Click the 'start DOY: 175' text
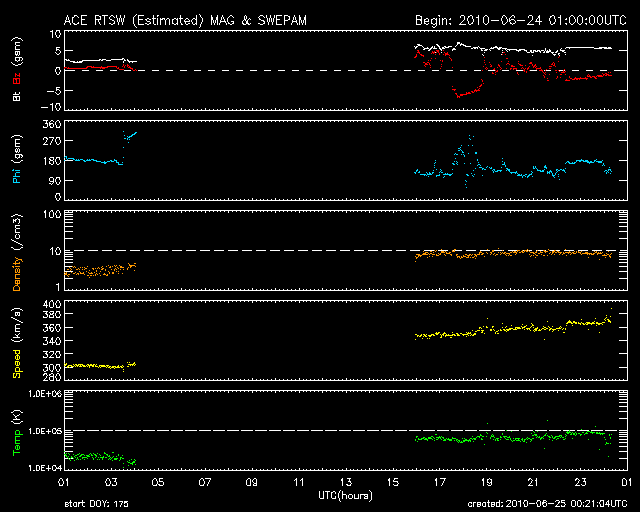Viewport: 640px width, 512px height. point(96,504)
